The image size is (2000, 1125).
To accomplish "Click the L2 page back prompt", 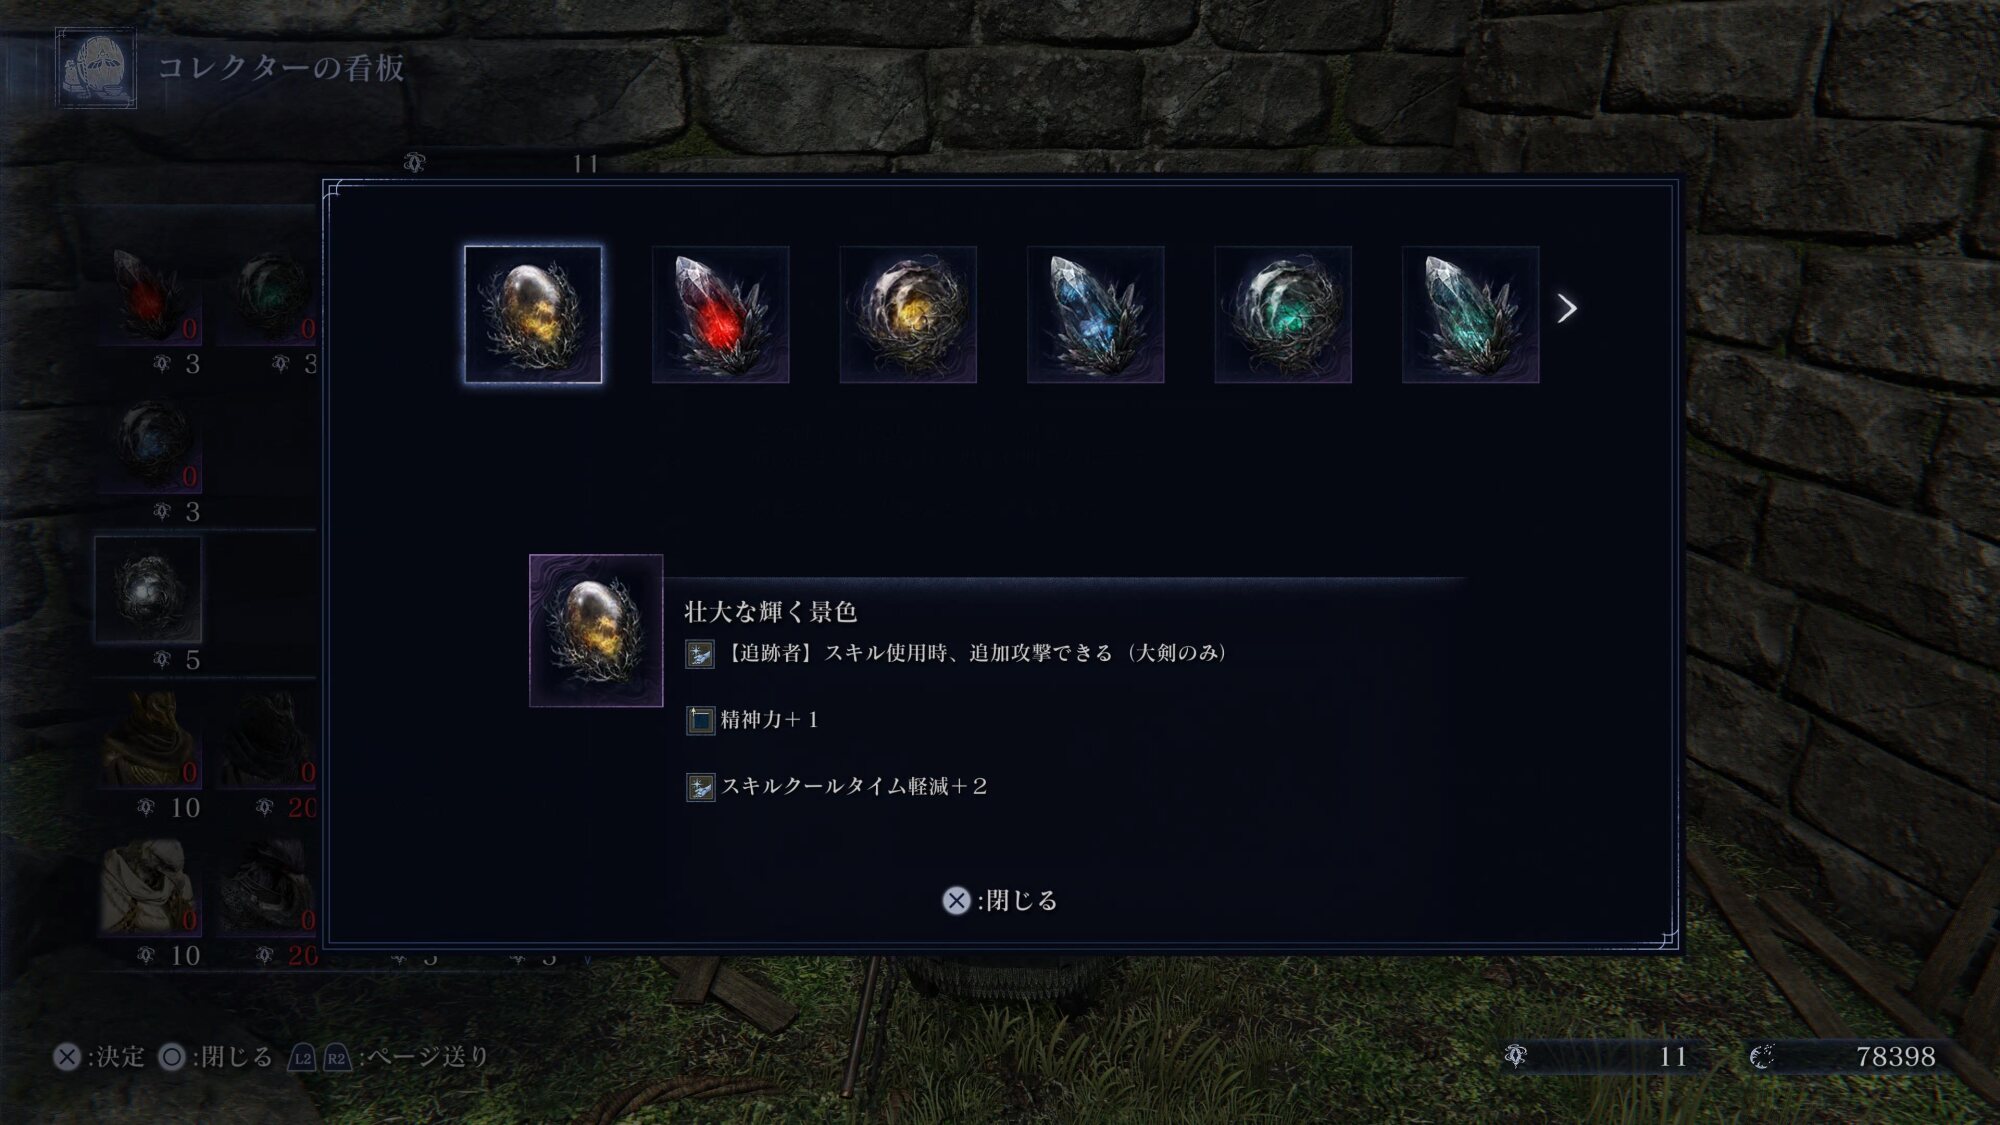I will [302, 1058].
